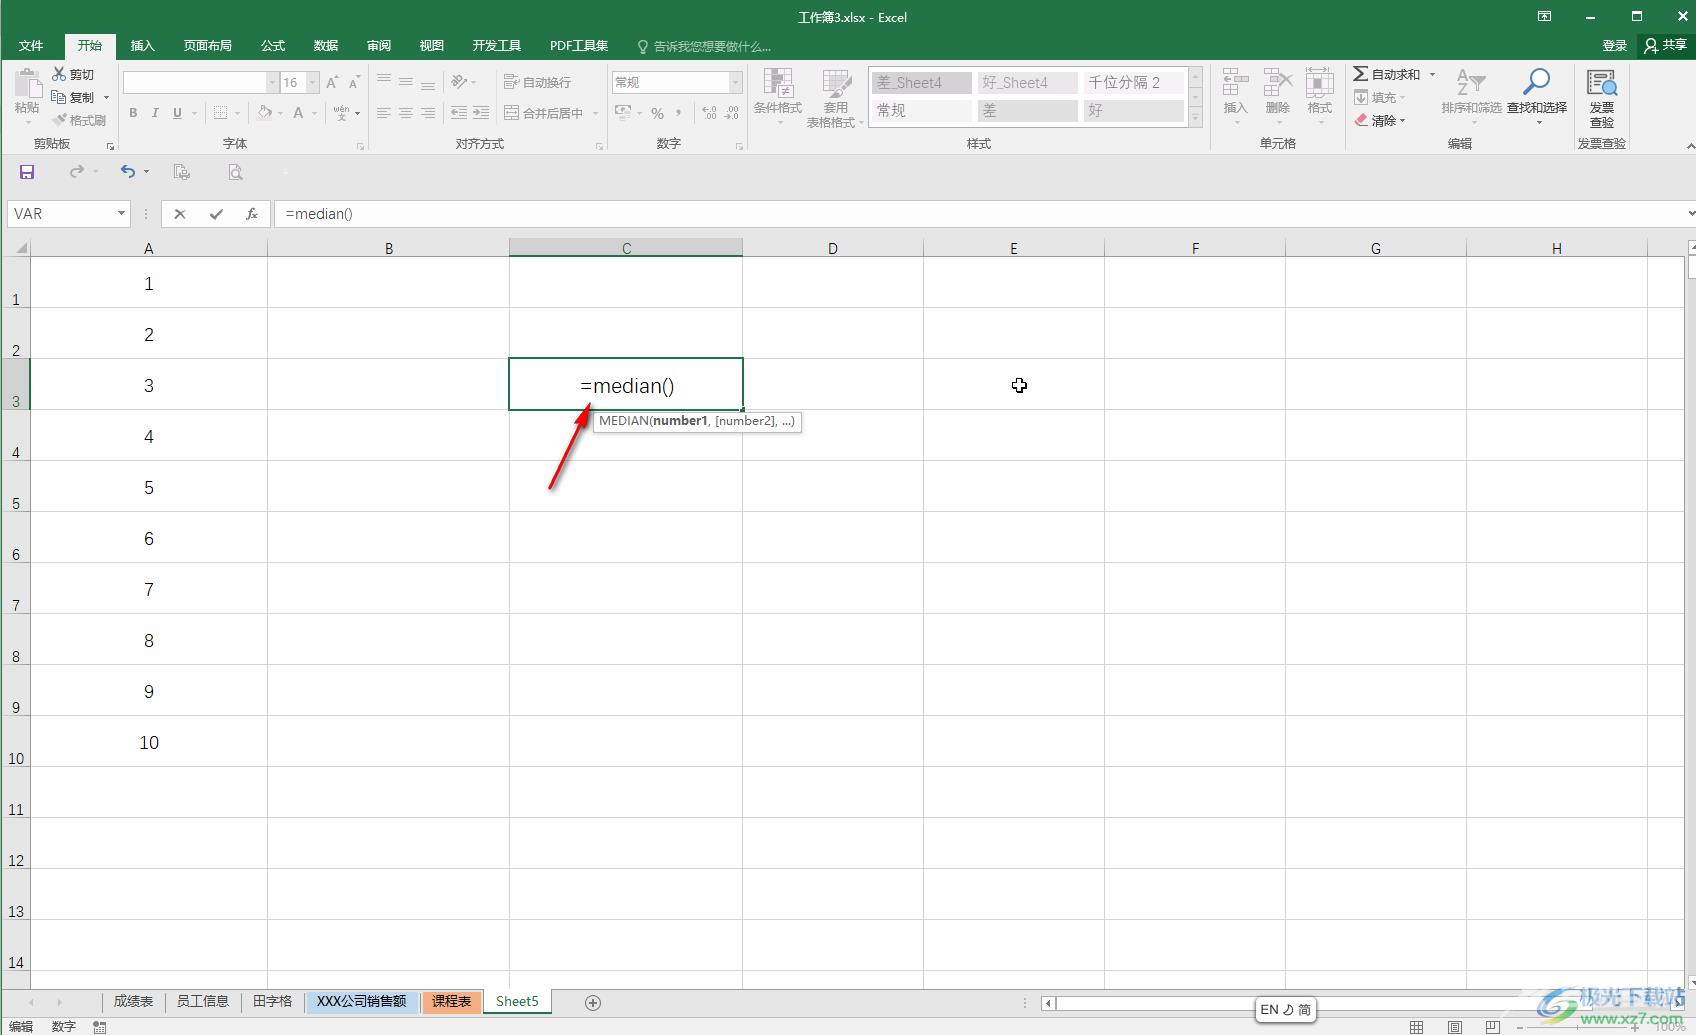Cancel the formula entry with X icon
Screen dimensions: 1696x1035
pyautogui.click(x=180, y=214)
